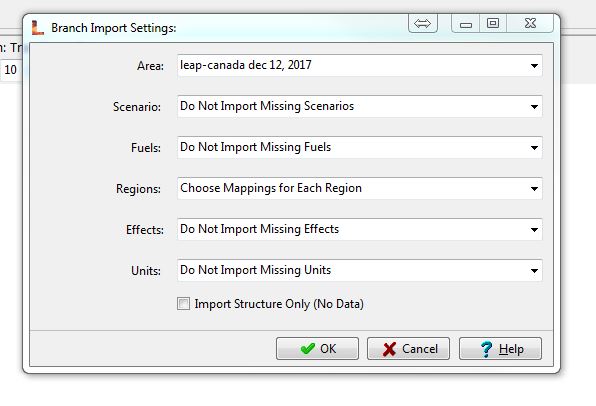Confirm settings with the OK button
Screen dimensions: 596x406
tap(317, 349)
